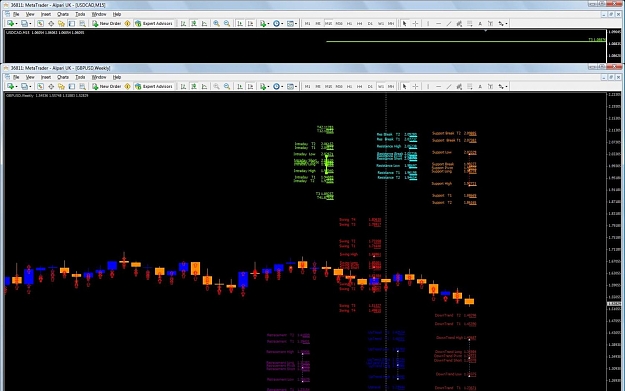The image size is (625, 391).
Task: Open Market Watch in the GBPUSD window
Action: pos(40,86)
